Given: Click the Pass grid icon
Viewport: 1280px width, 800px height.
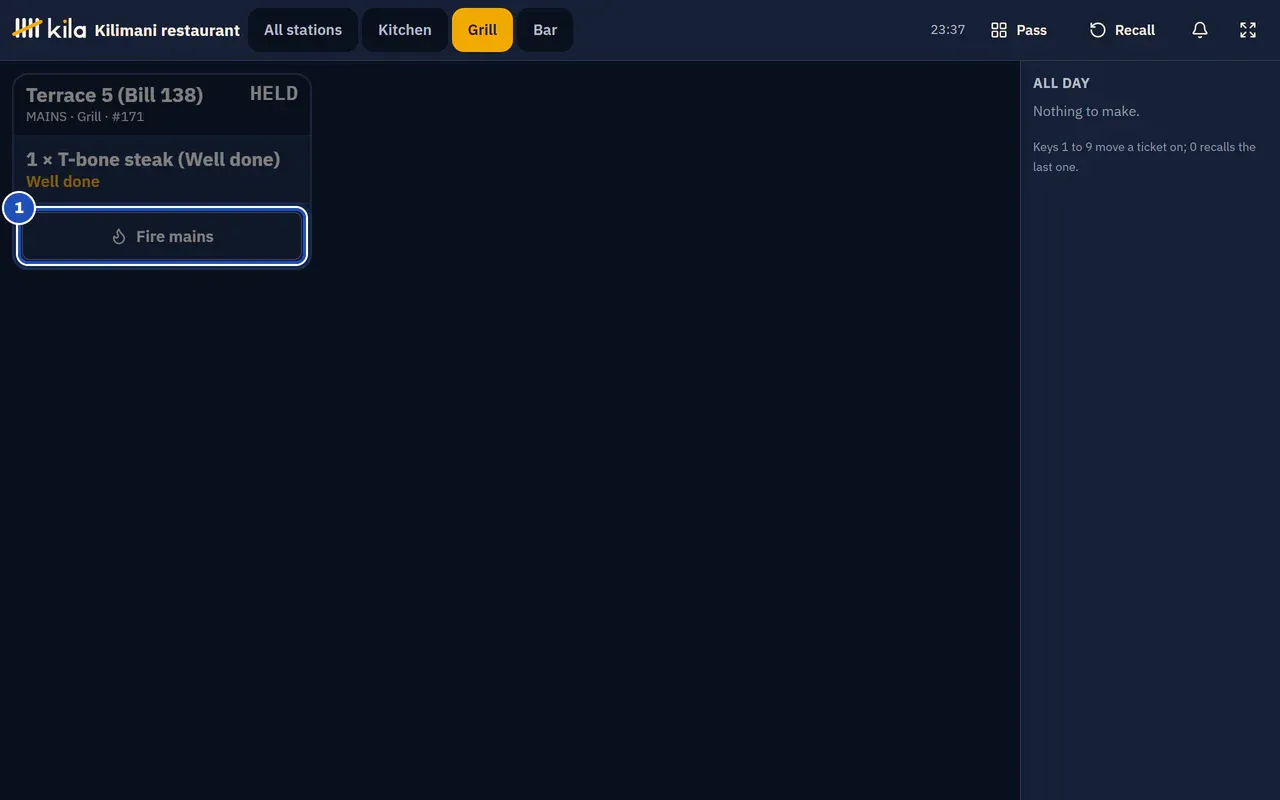Looking at the screenshot, I should tap(998, 30).
